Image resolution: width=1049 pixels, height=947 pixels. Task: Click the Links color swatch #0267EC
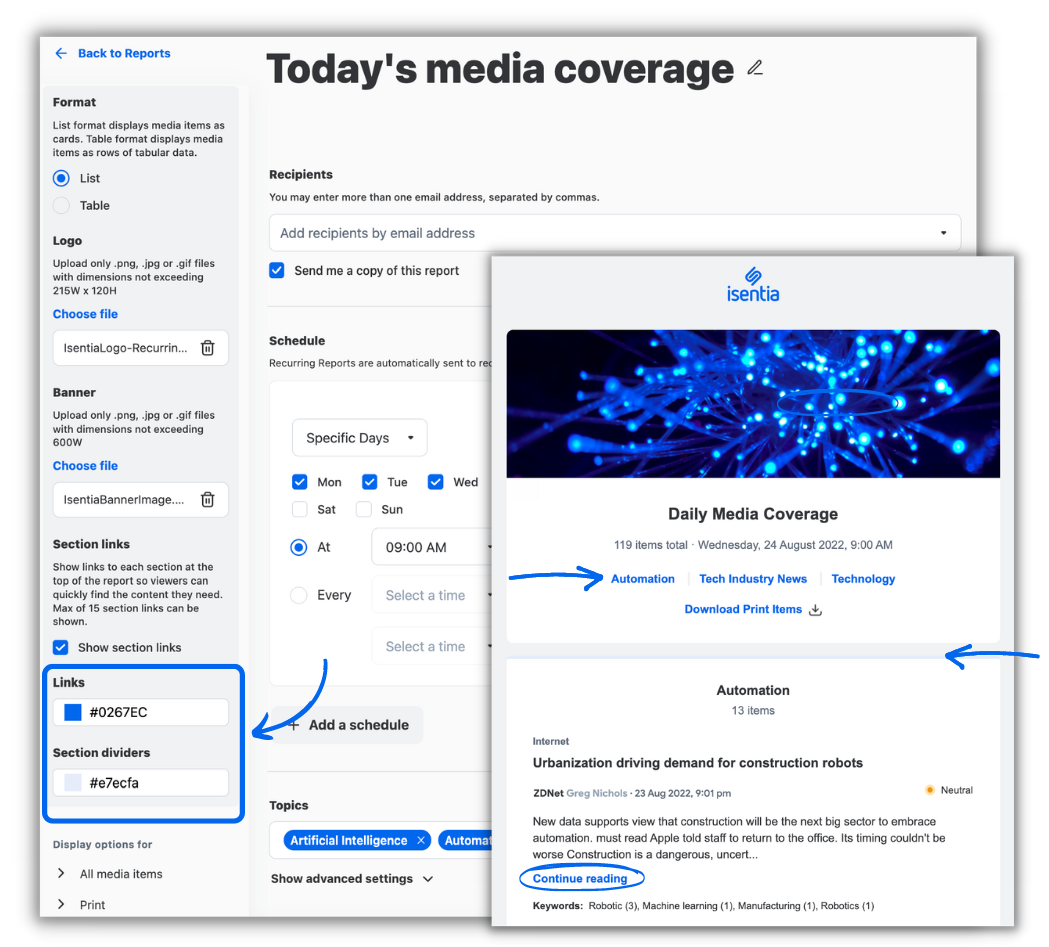pyautogui.click(x=72, y=712)
